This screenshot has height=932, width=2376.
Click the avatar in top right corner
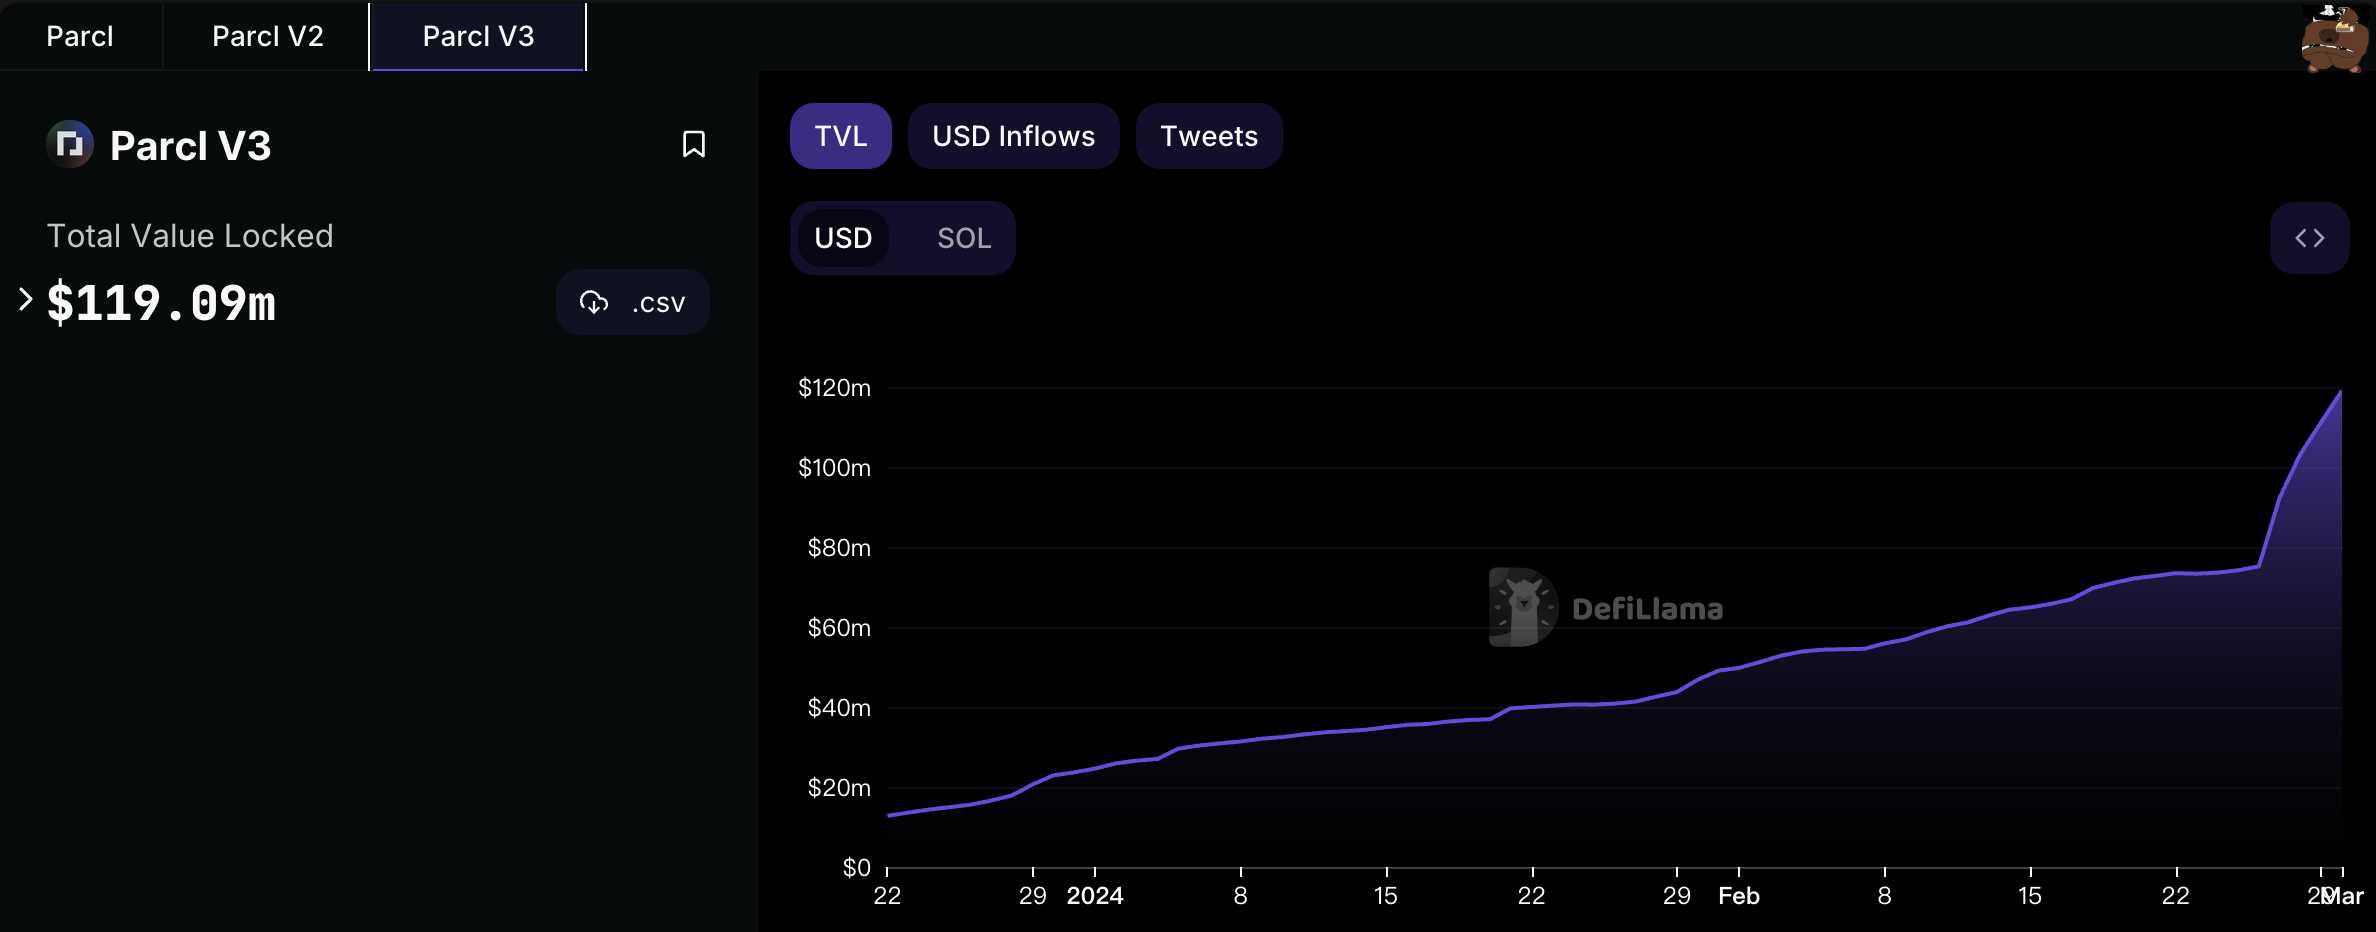2334,38
